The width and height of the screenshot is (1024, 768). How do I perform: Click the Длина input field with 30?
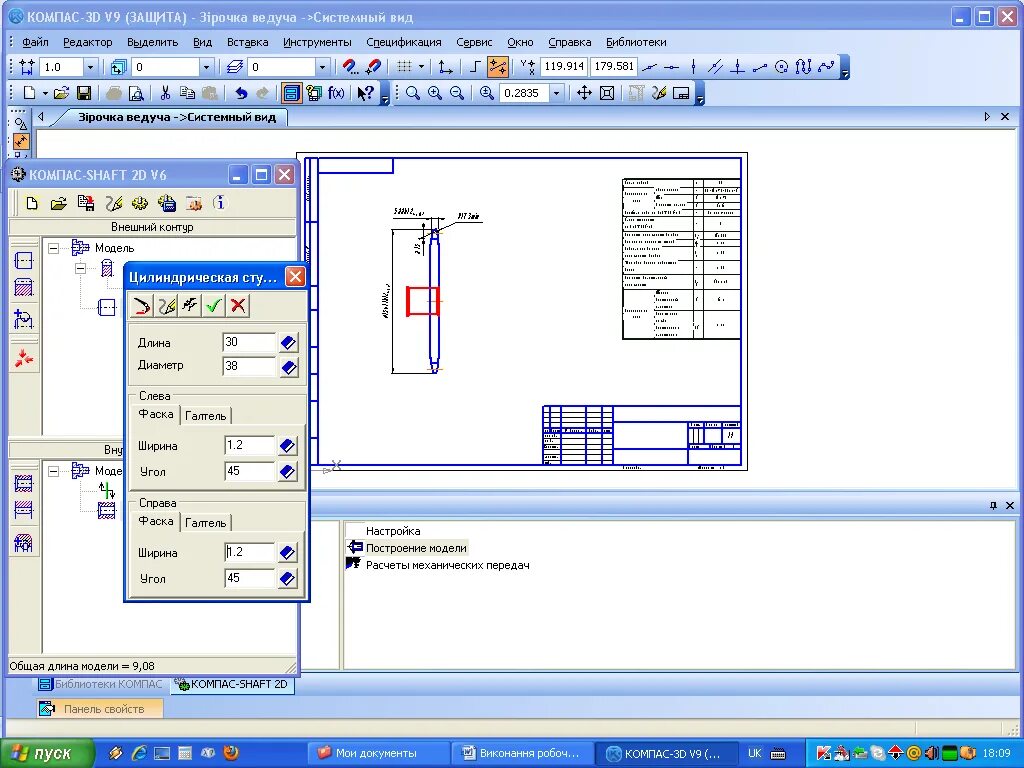click(249, 342)
